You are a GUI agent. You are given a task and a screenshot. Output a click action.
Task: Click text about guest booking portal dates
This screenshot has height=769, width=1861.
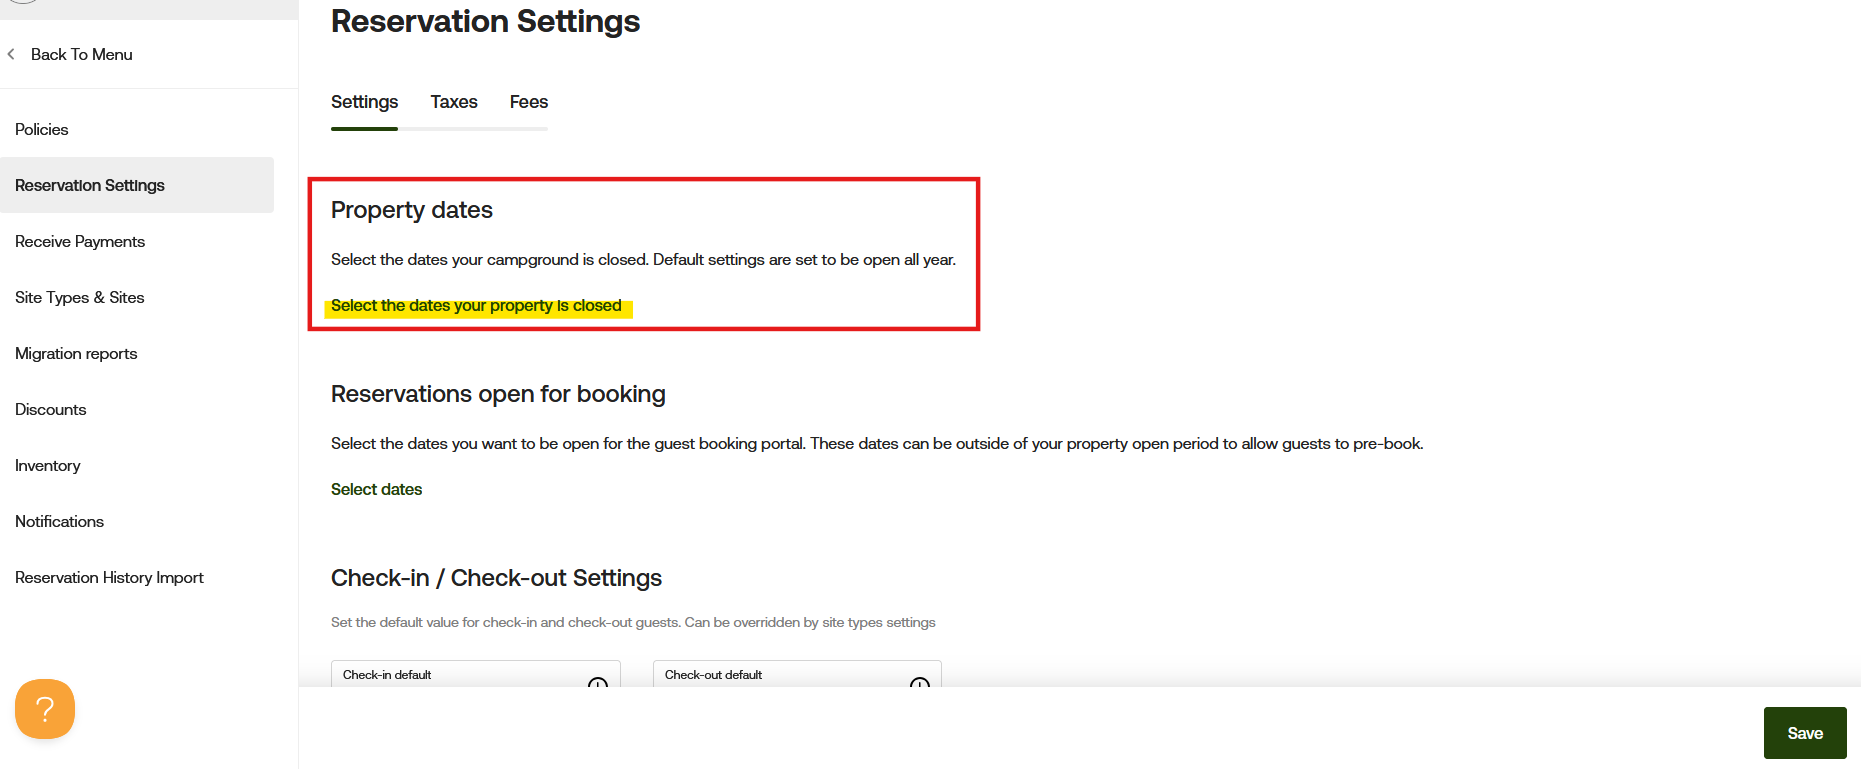point(877,443)
